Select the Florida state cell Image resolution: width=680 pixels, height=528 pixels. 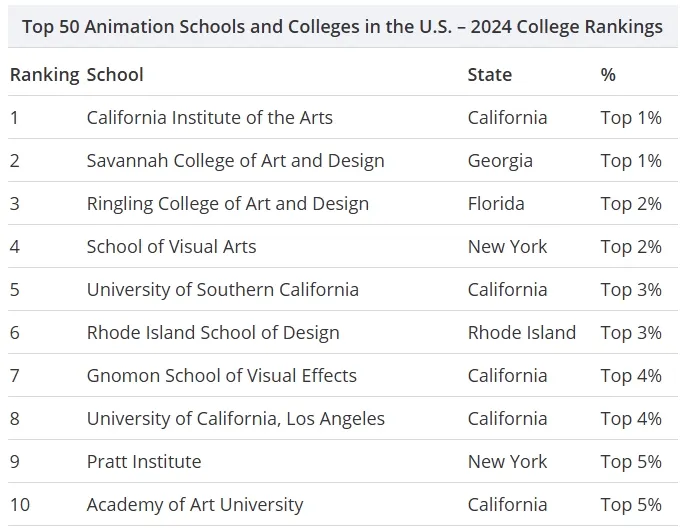point(496,204)
